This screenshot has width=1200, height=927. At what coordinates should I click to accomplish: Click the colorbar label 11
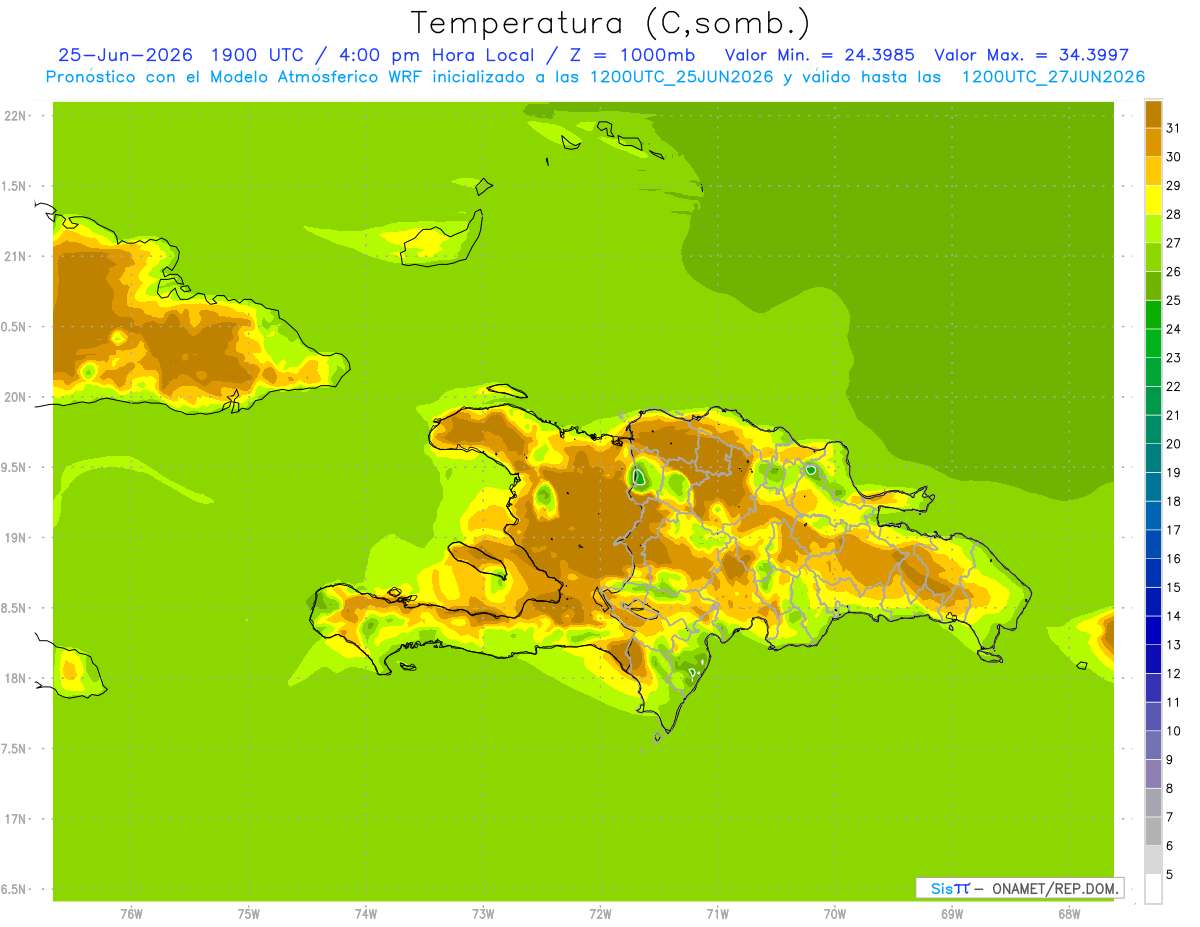(1174, 702)
